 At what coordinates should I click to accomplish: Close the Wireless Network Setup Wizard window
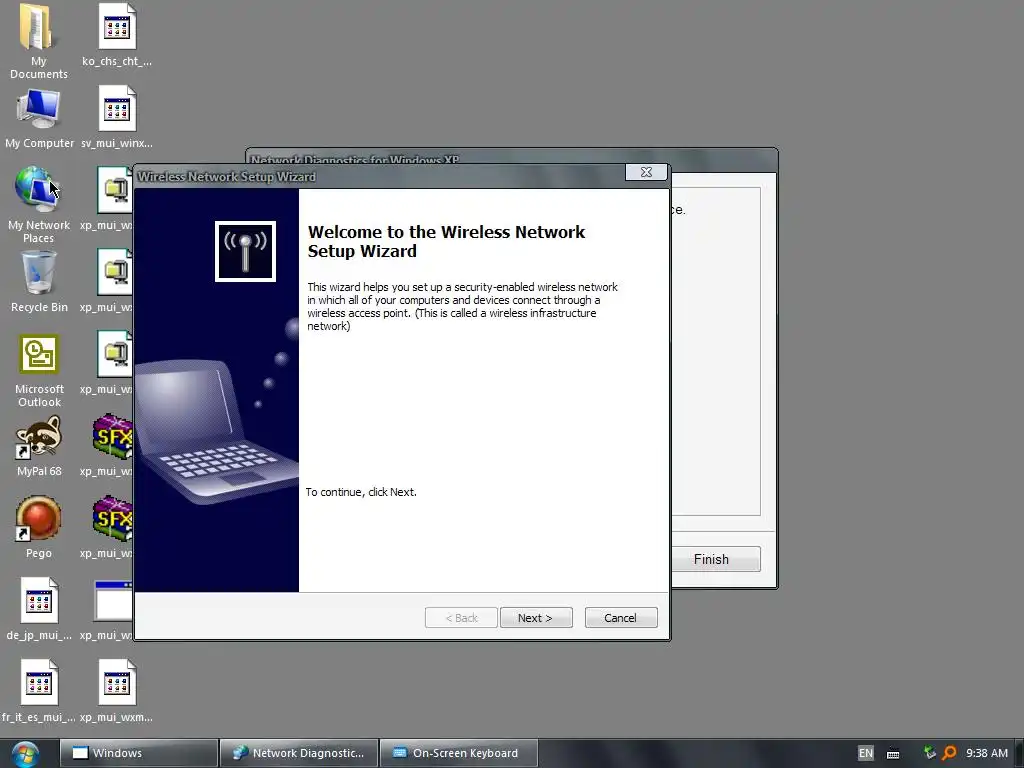click(x=647, y=172)
